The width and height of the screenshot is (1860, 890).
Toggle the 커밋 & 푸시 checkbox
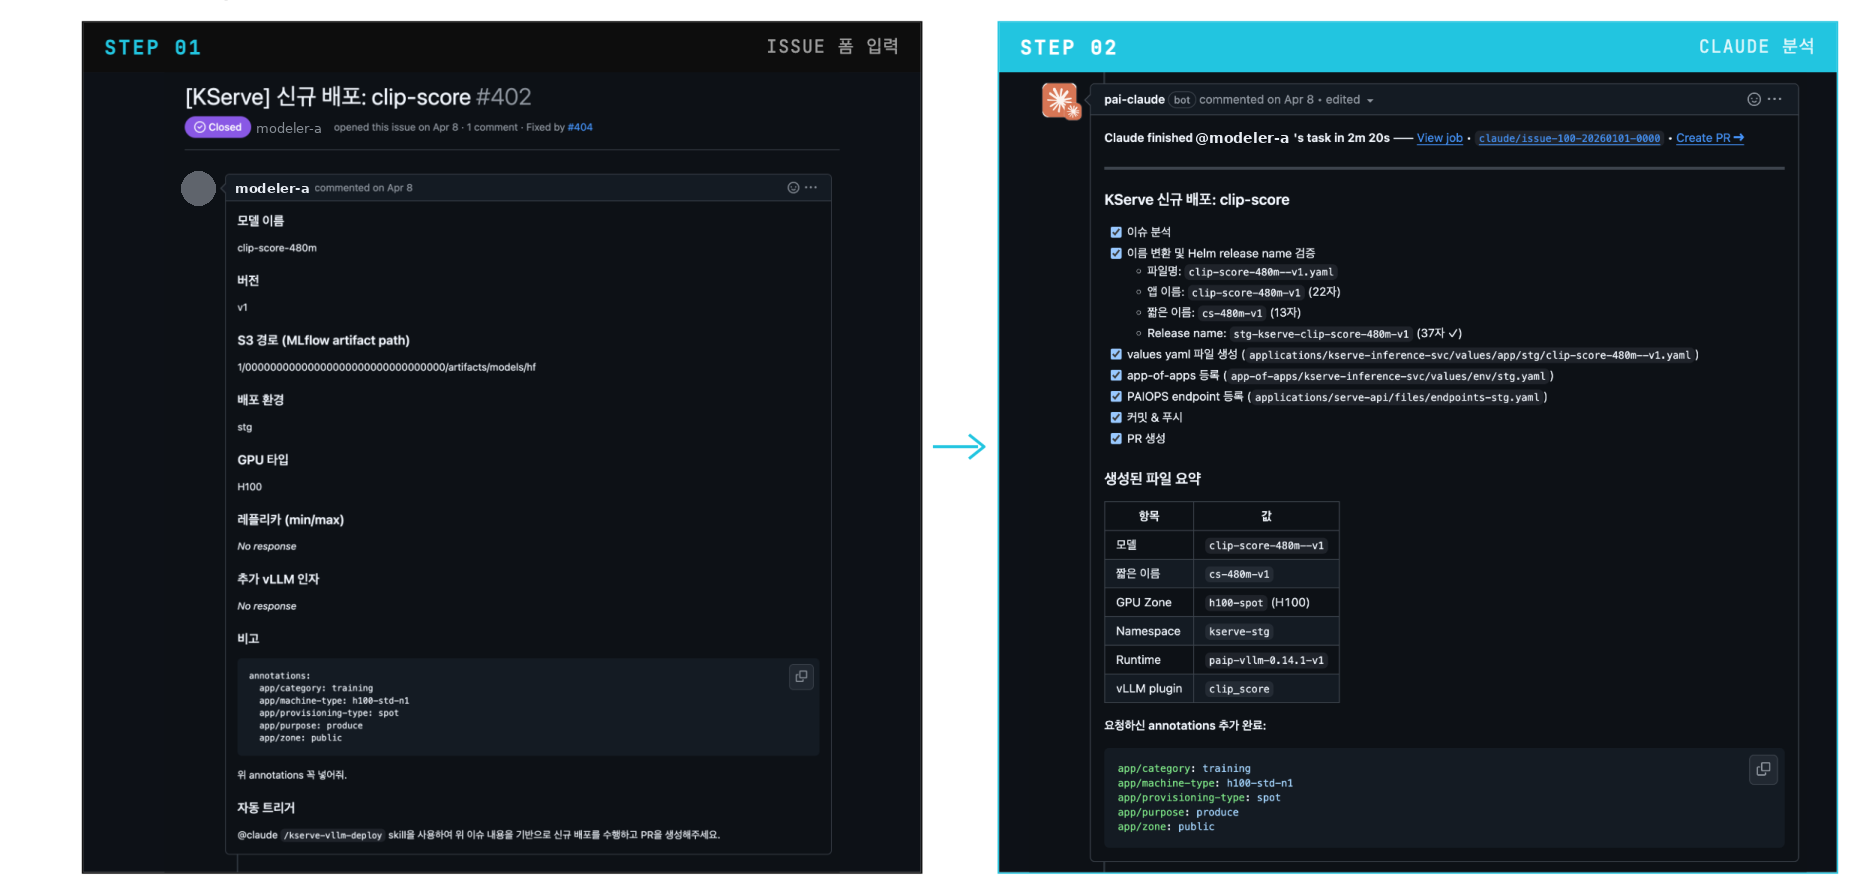coord(1116,417)
